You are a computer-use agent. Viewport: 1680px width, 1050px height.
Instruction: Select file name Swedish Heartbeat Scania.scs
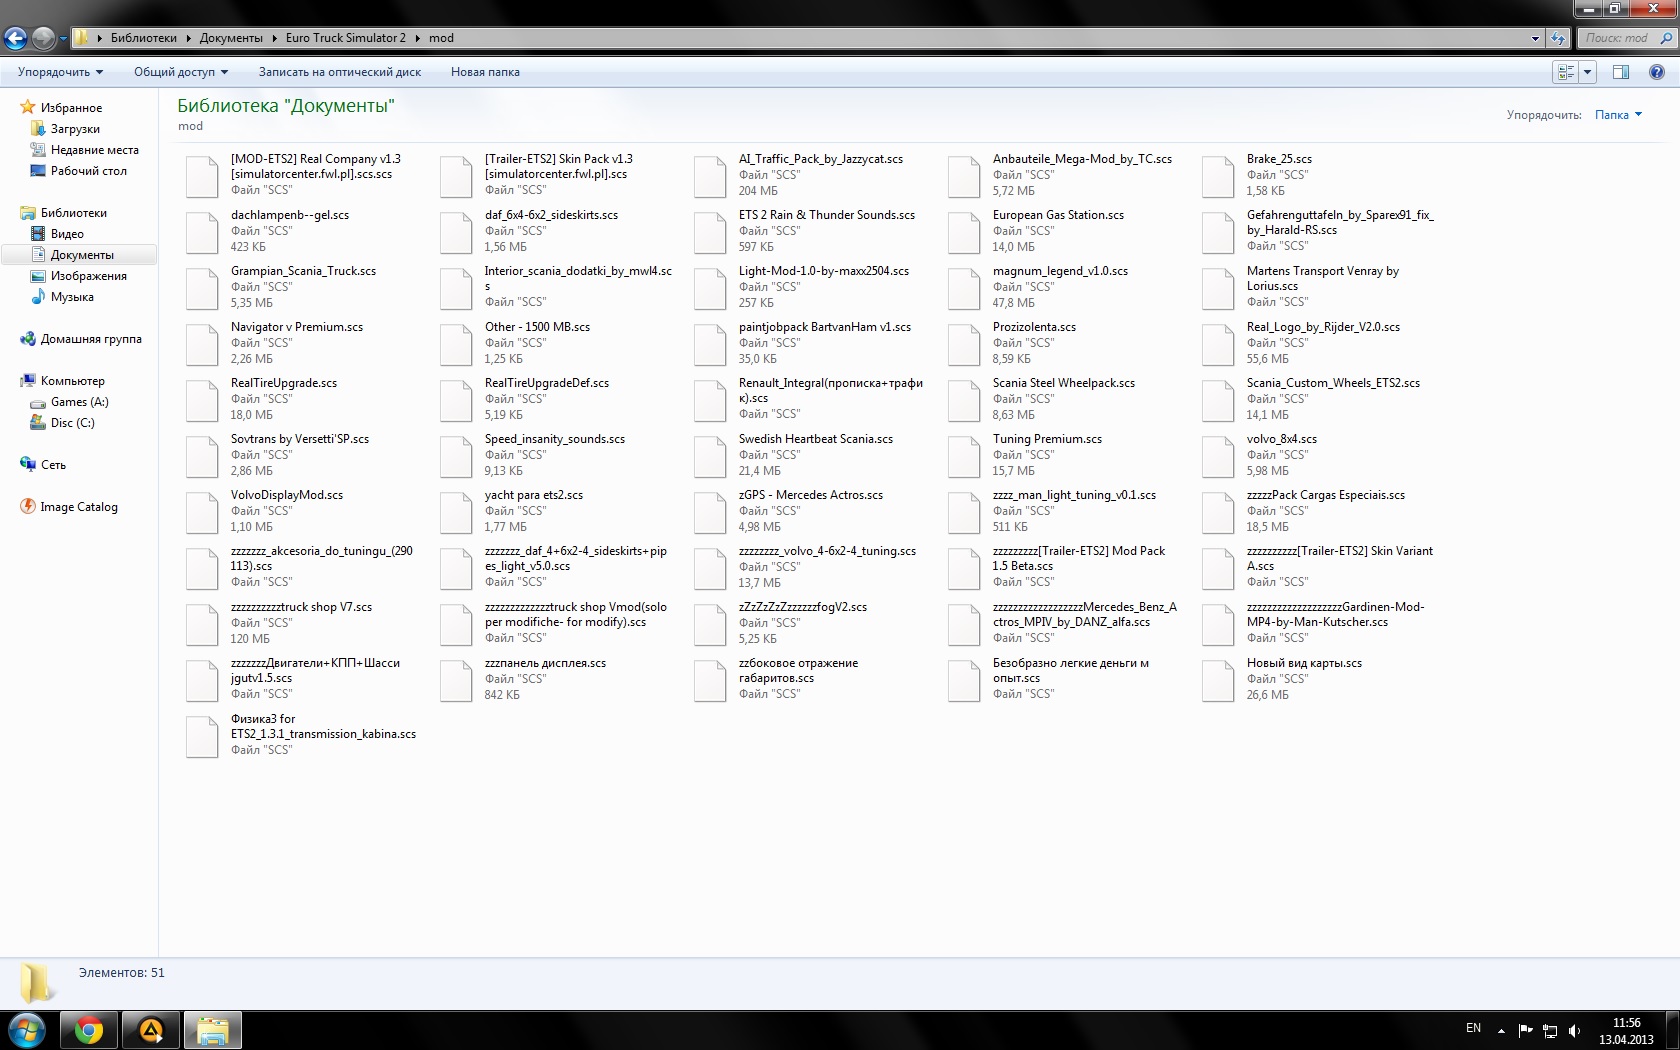[815, 439]
